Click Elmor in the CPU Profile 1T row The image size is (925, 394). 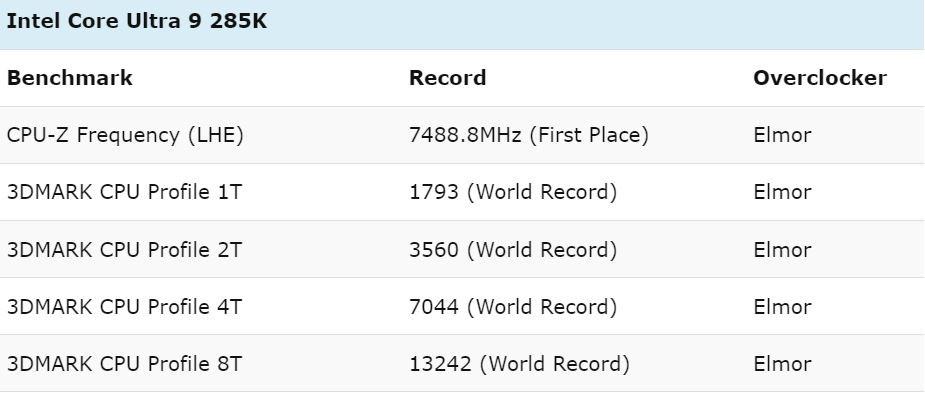782,192
